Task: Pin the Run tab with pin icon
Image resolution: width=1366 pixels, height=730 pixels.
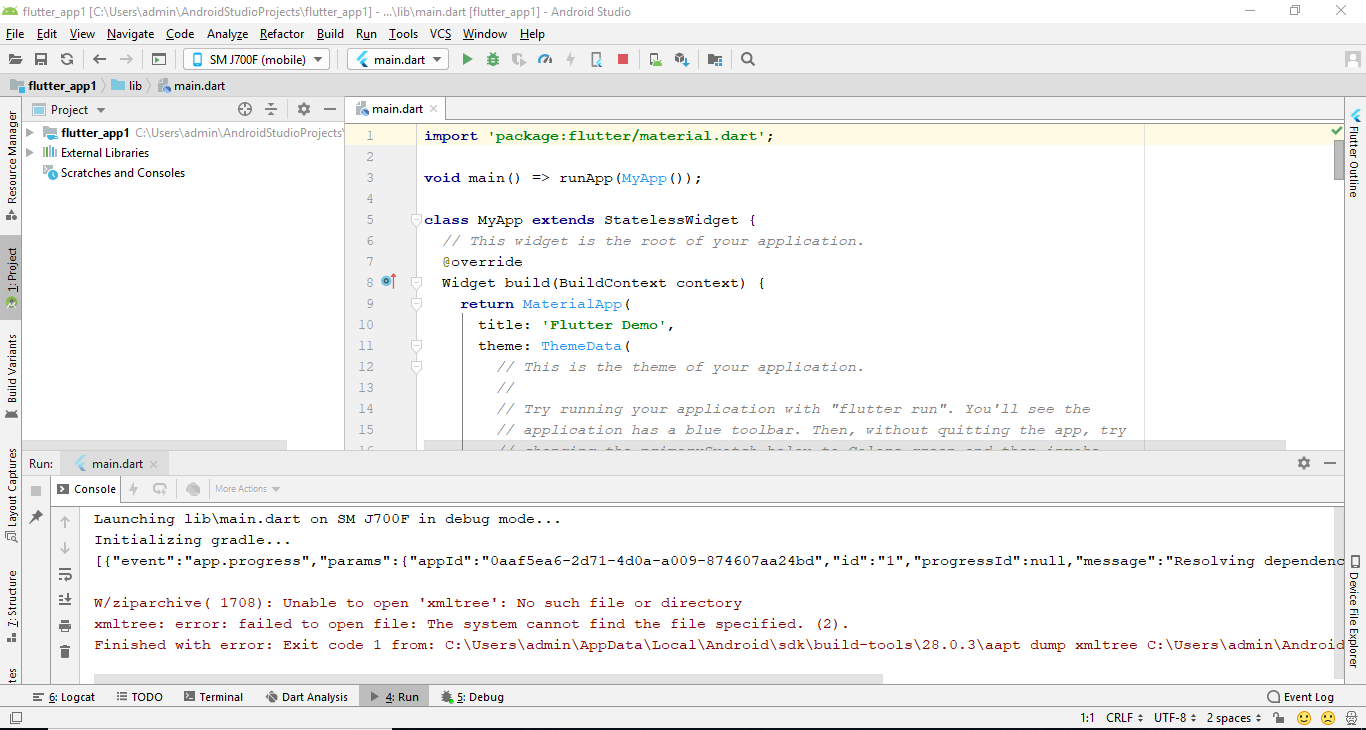Action: [x=35, y=517]
